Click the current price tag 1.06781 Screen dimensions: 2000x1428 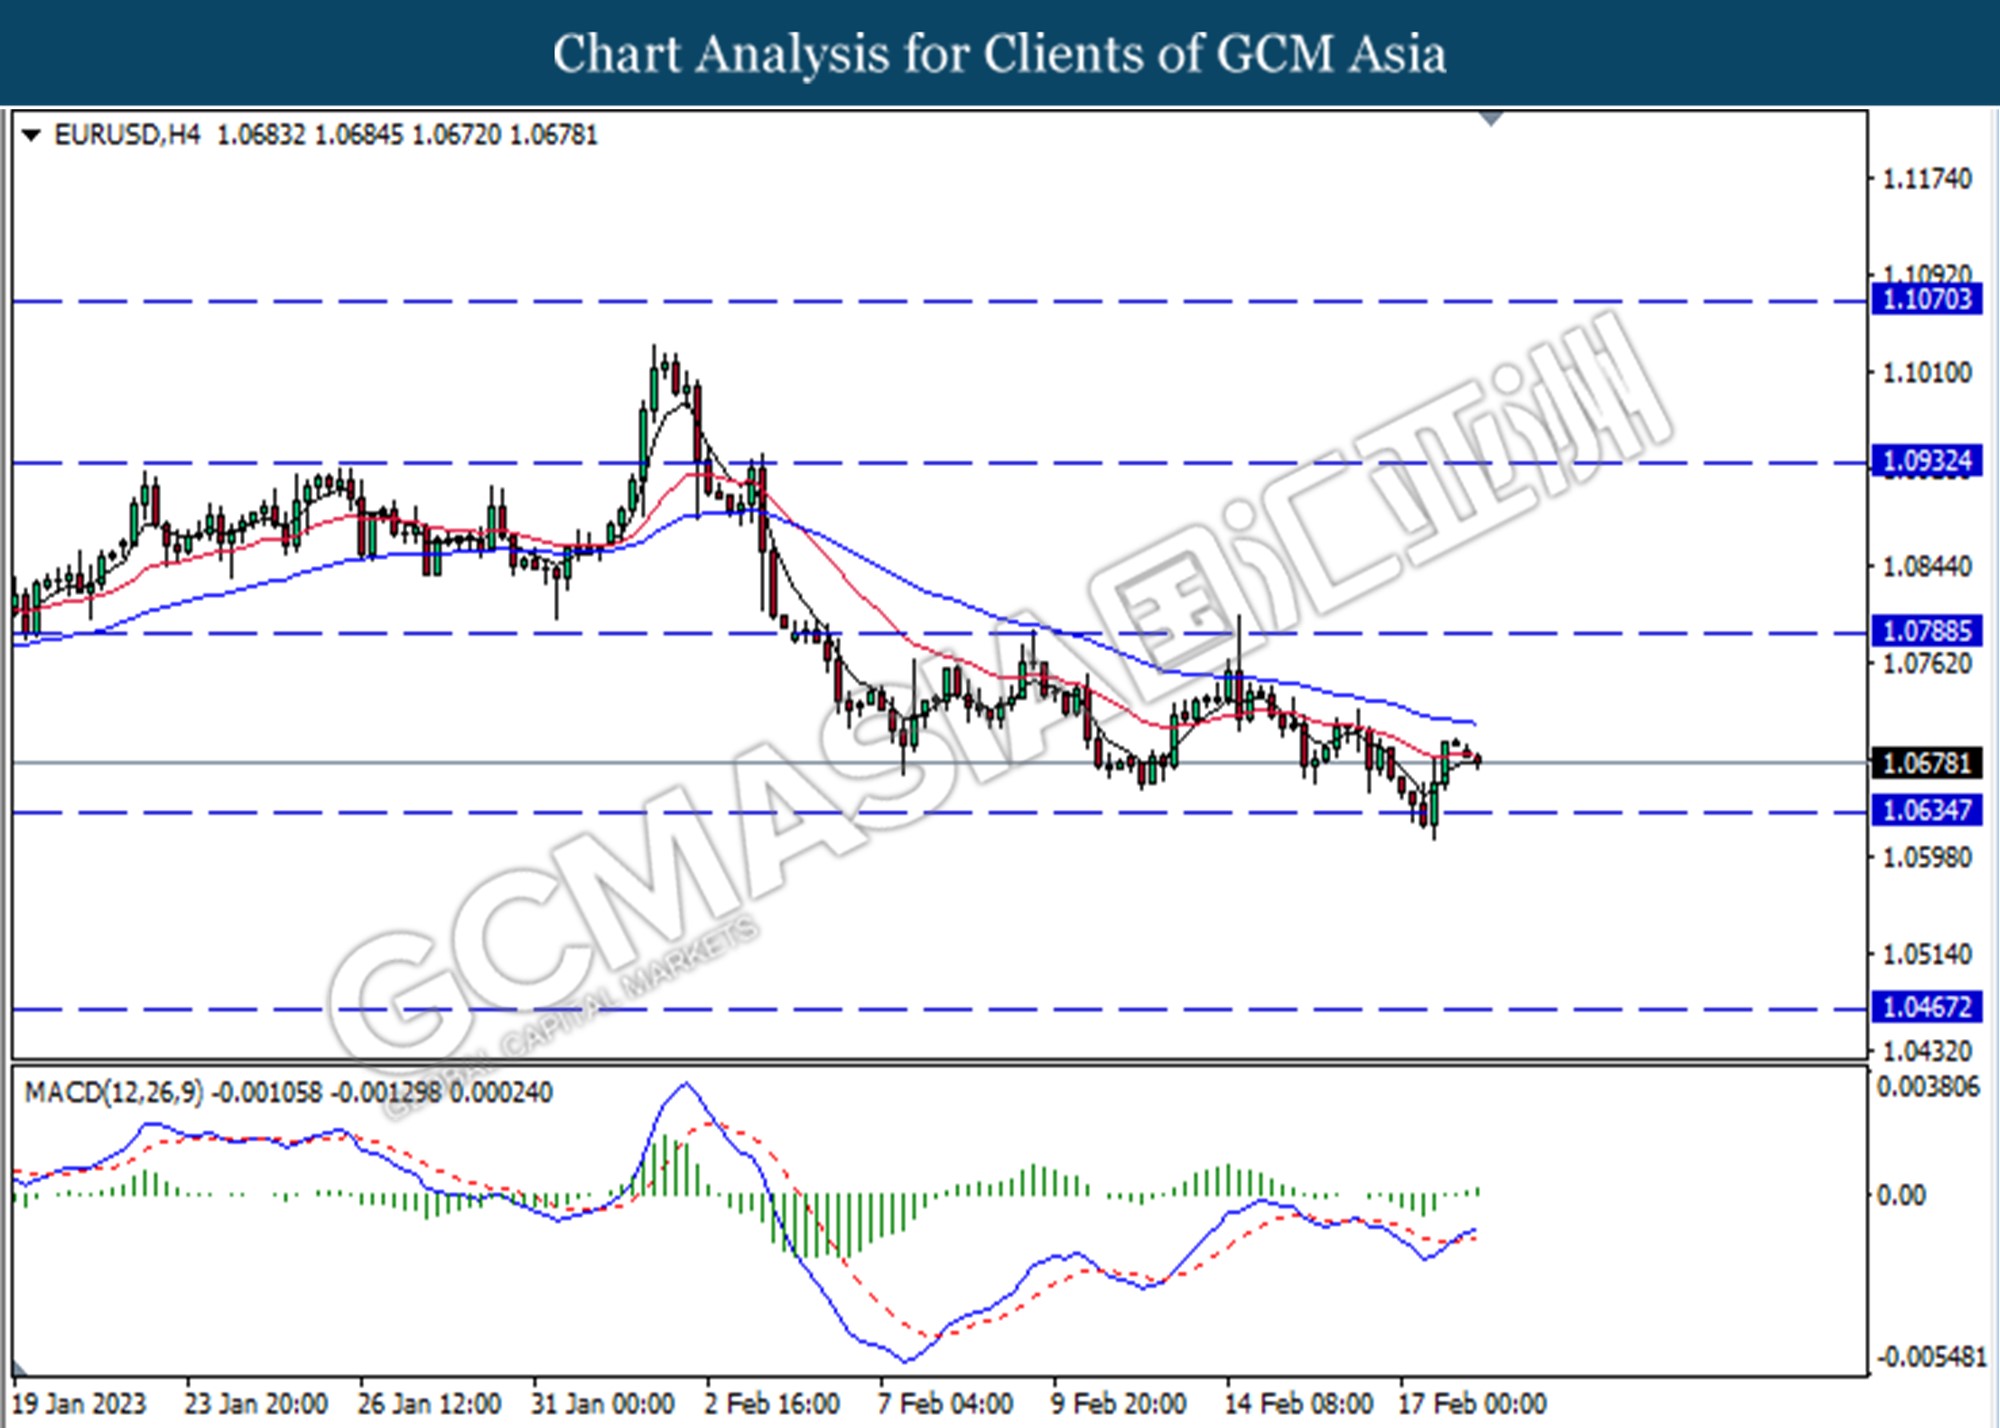pos(1926,763)
